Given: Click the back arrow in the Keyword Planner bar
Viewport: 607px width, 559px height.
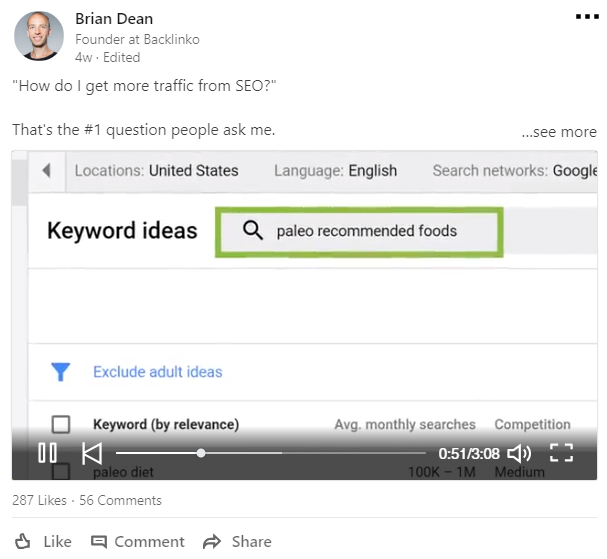Looking at the screenshot, I should coord(46,170).
